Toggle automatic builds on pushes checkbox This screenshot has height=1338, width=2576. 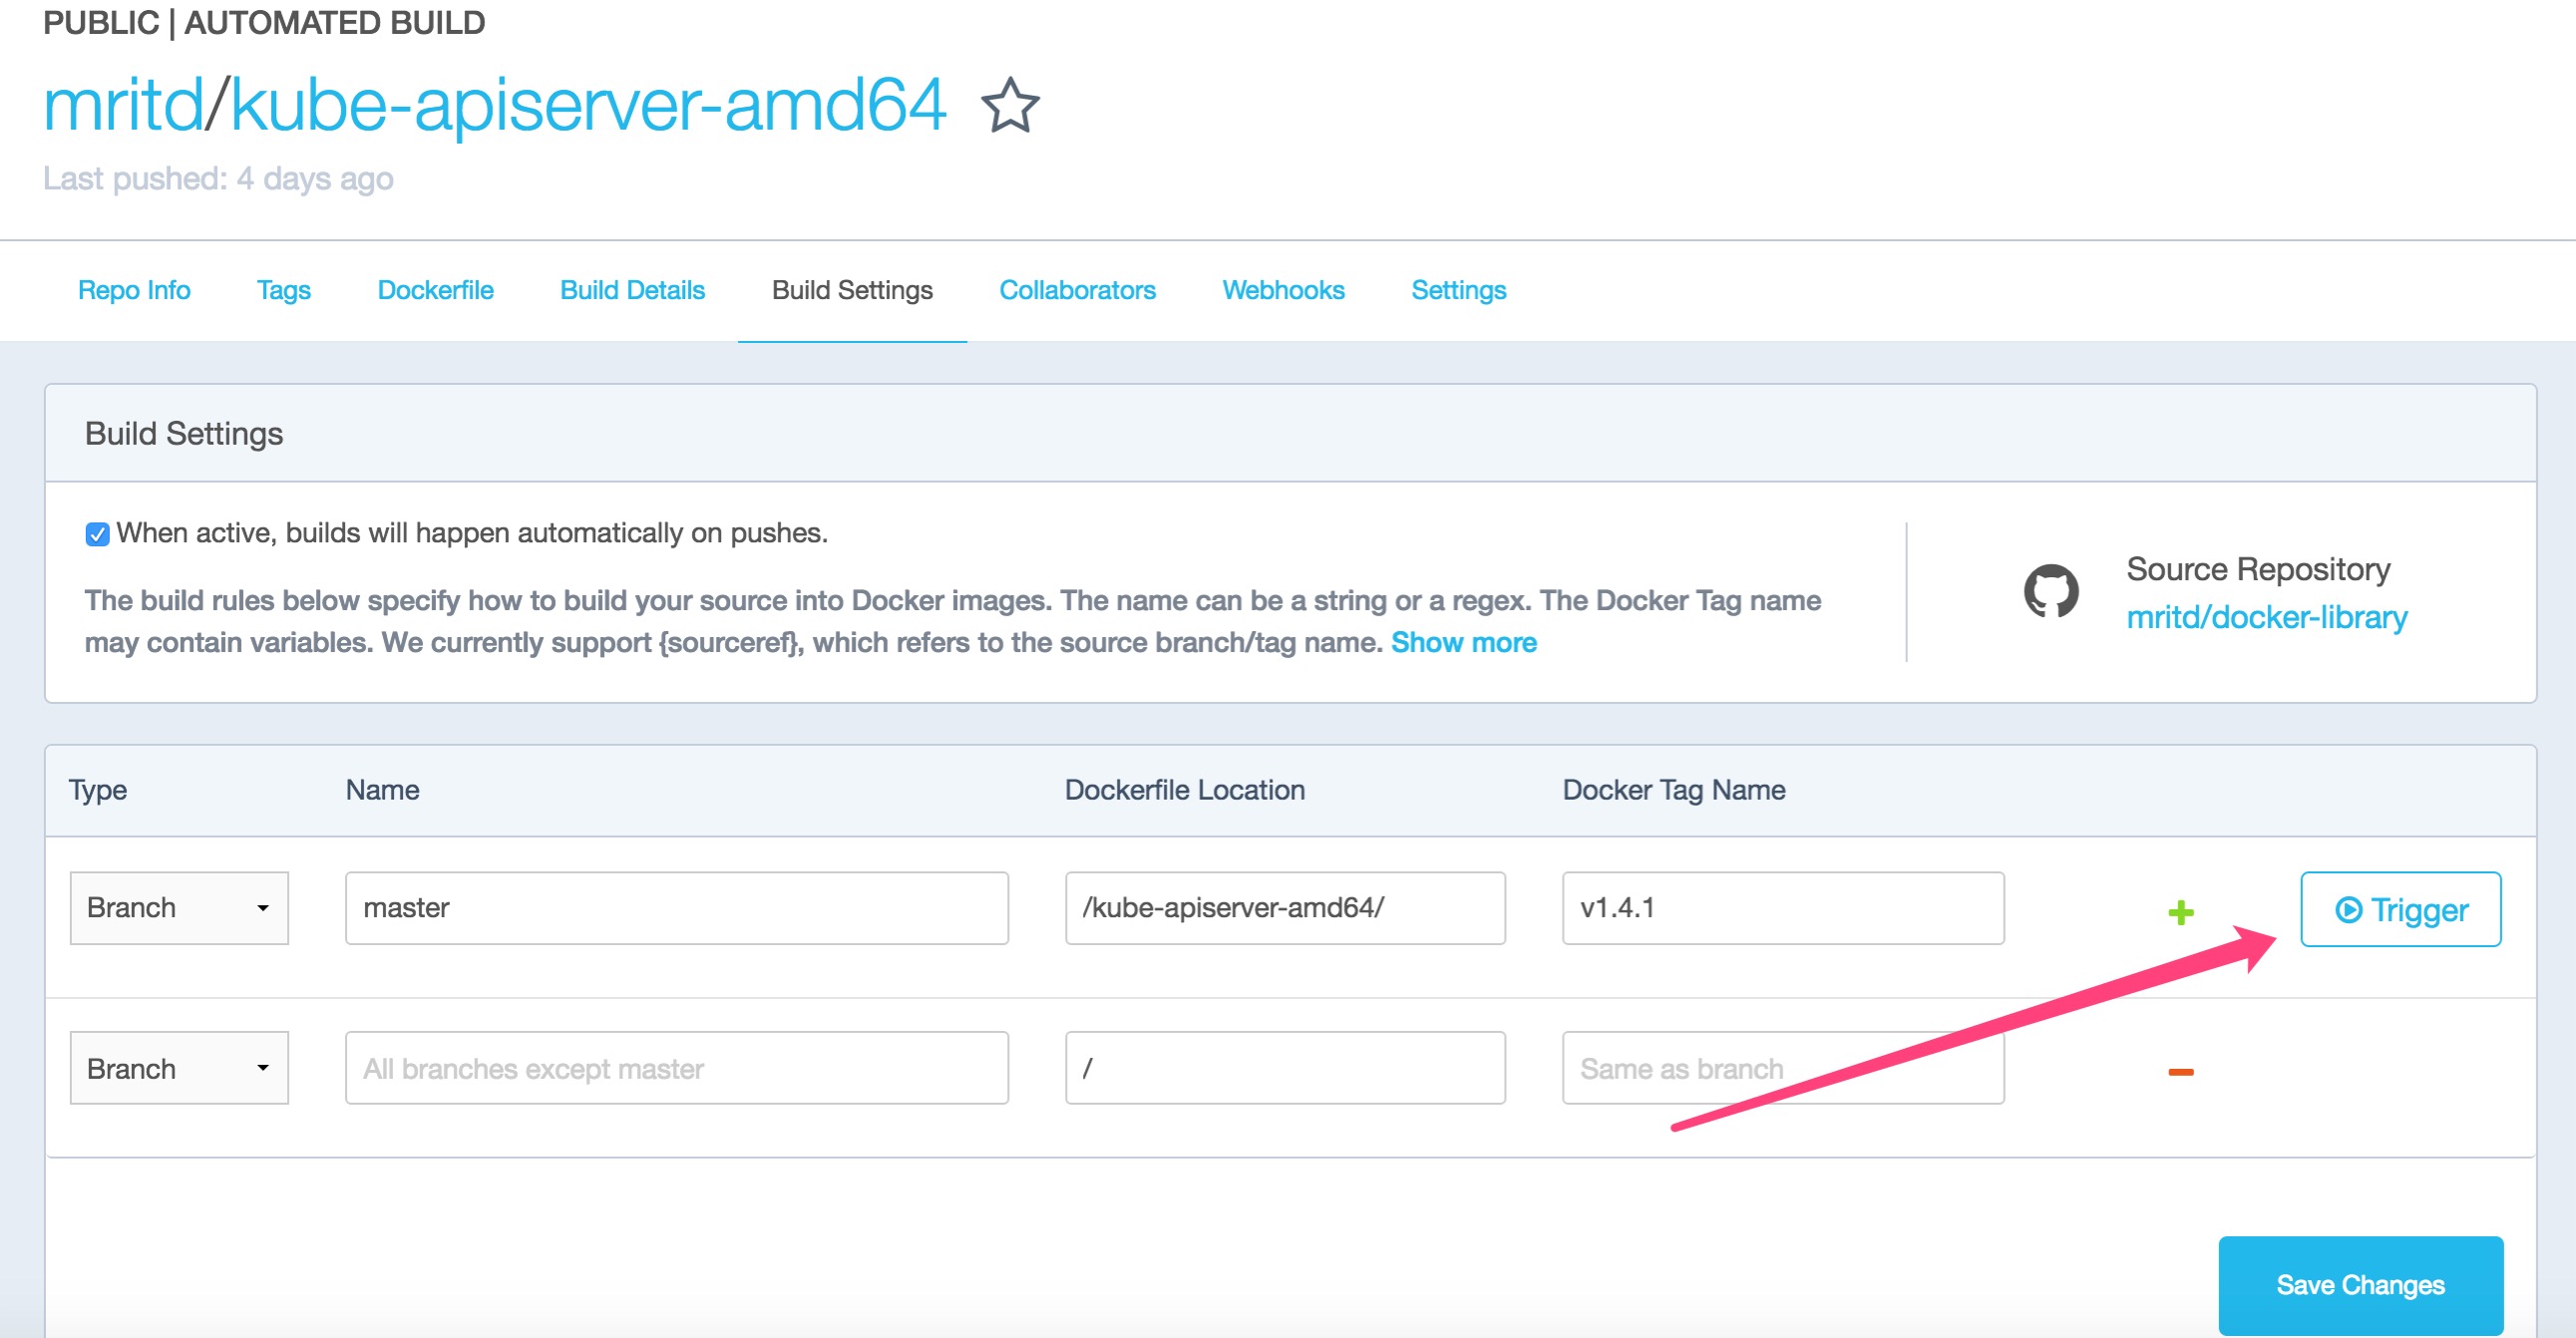click(x=97, y=534)
